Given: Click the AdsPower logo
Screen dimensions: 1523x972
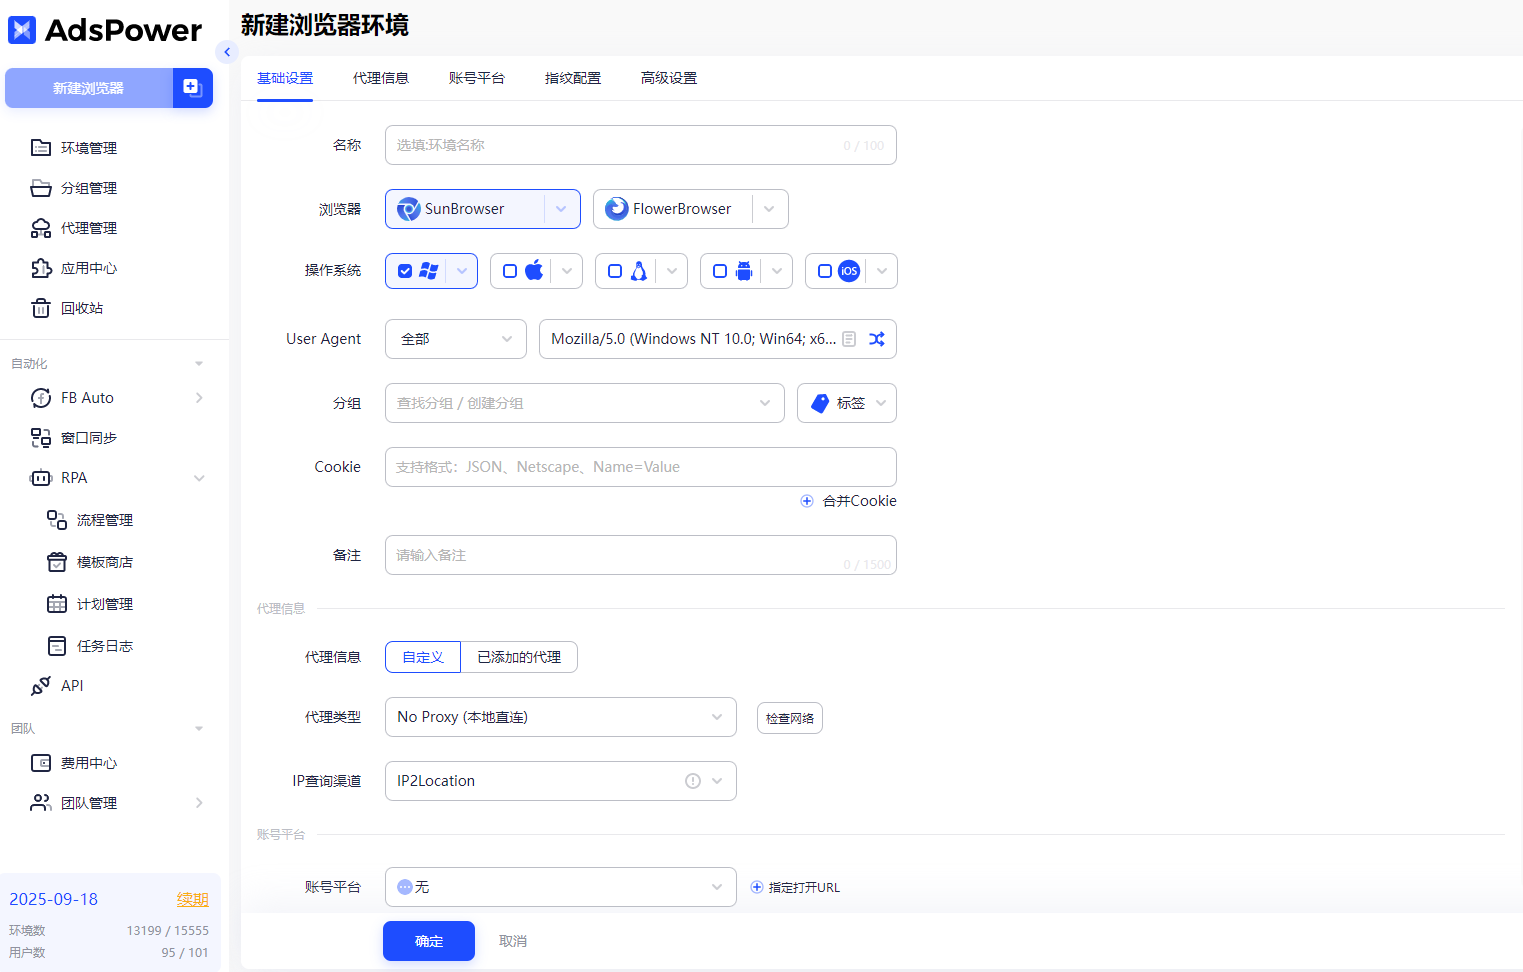Looking at the screenshot, I should point(105,30).
